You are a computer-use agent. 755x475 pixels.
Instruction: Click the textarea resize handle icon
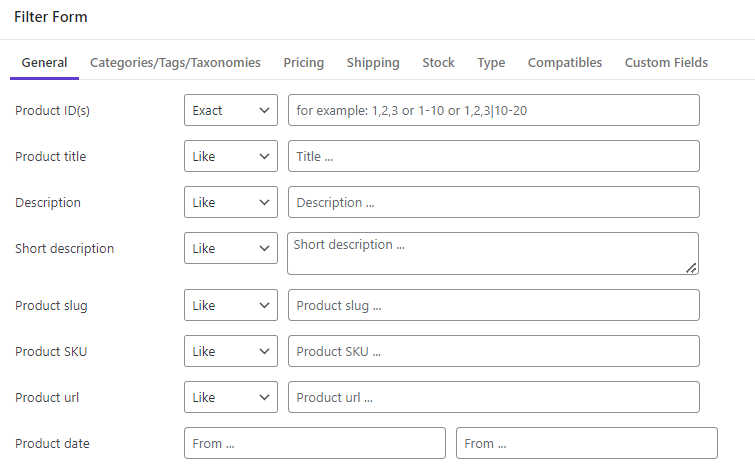(x=691, y=268)
